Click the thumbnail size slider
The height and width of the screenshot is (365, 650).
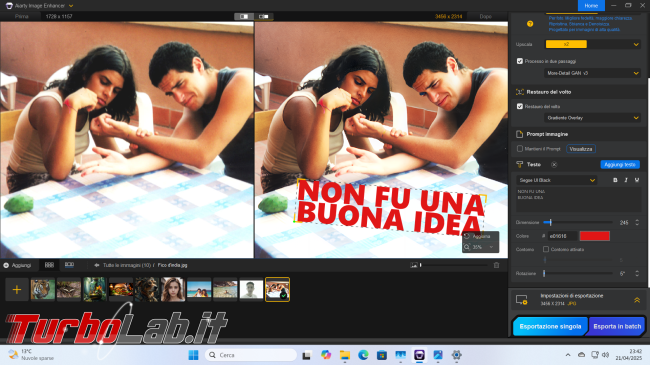[454, 265]
